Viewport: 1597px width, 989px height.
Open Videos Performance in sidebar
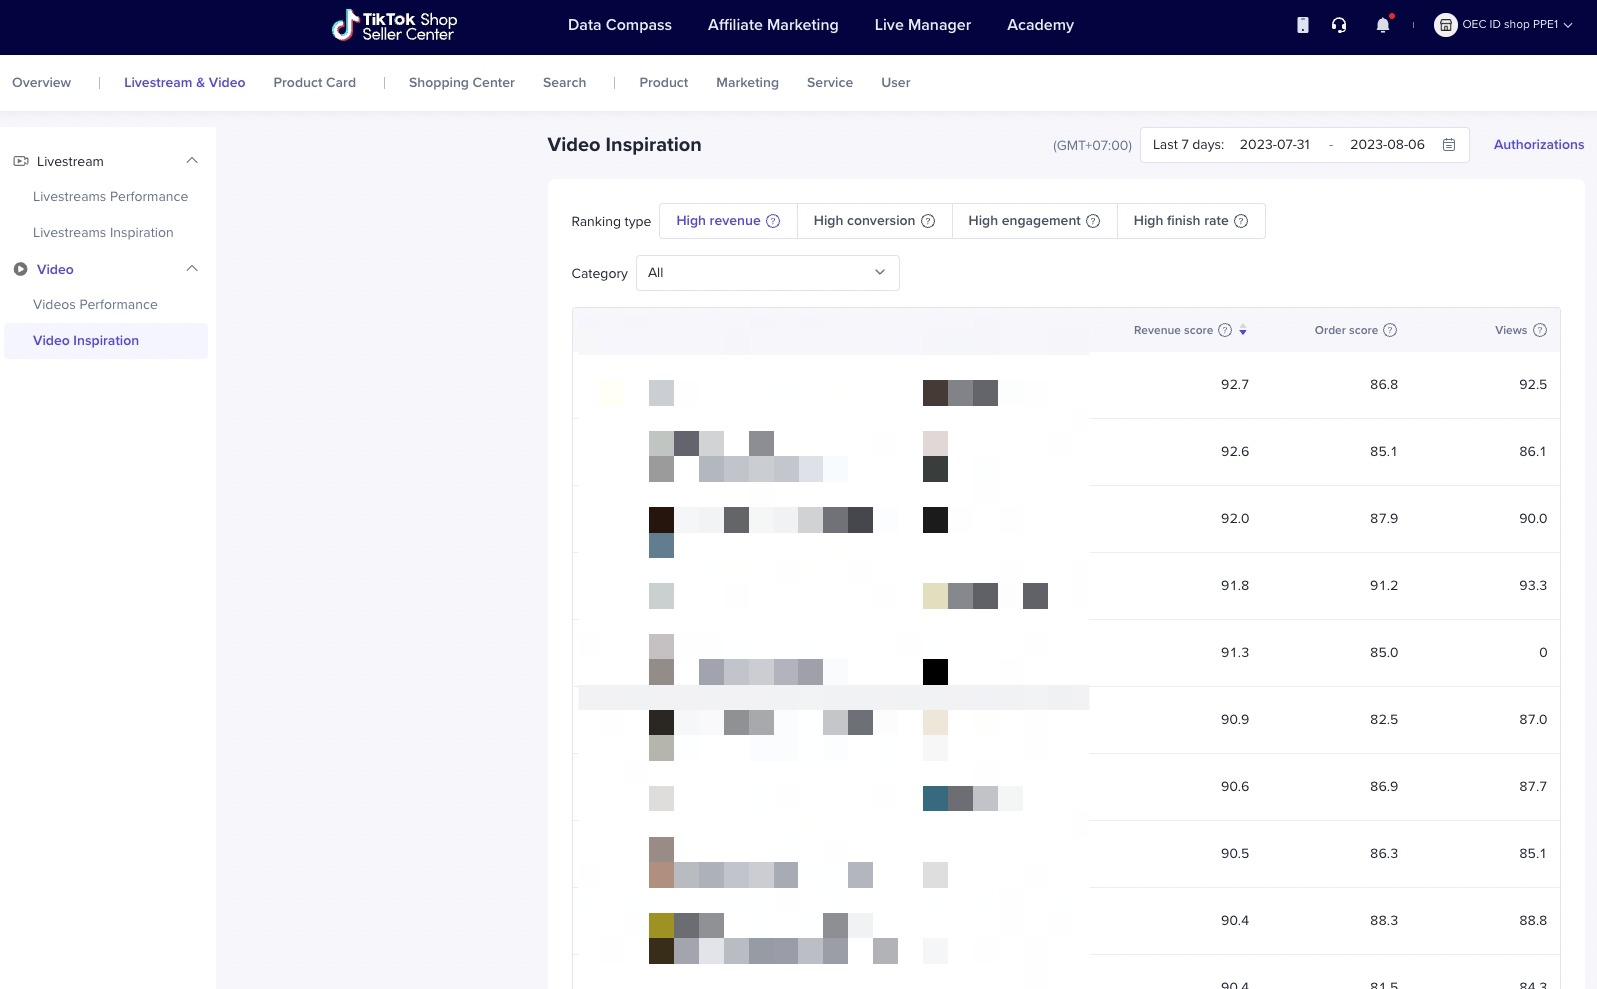[95, 305]
